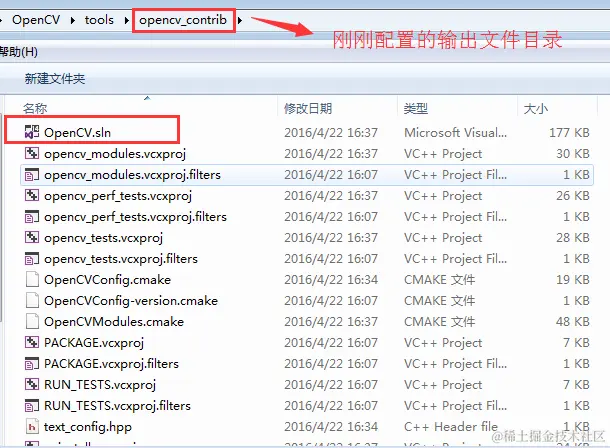Select the file name OpenCVConfig-version.cmake
This screenshot has height=448, width=610.
[131, 301]
